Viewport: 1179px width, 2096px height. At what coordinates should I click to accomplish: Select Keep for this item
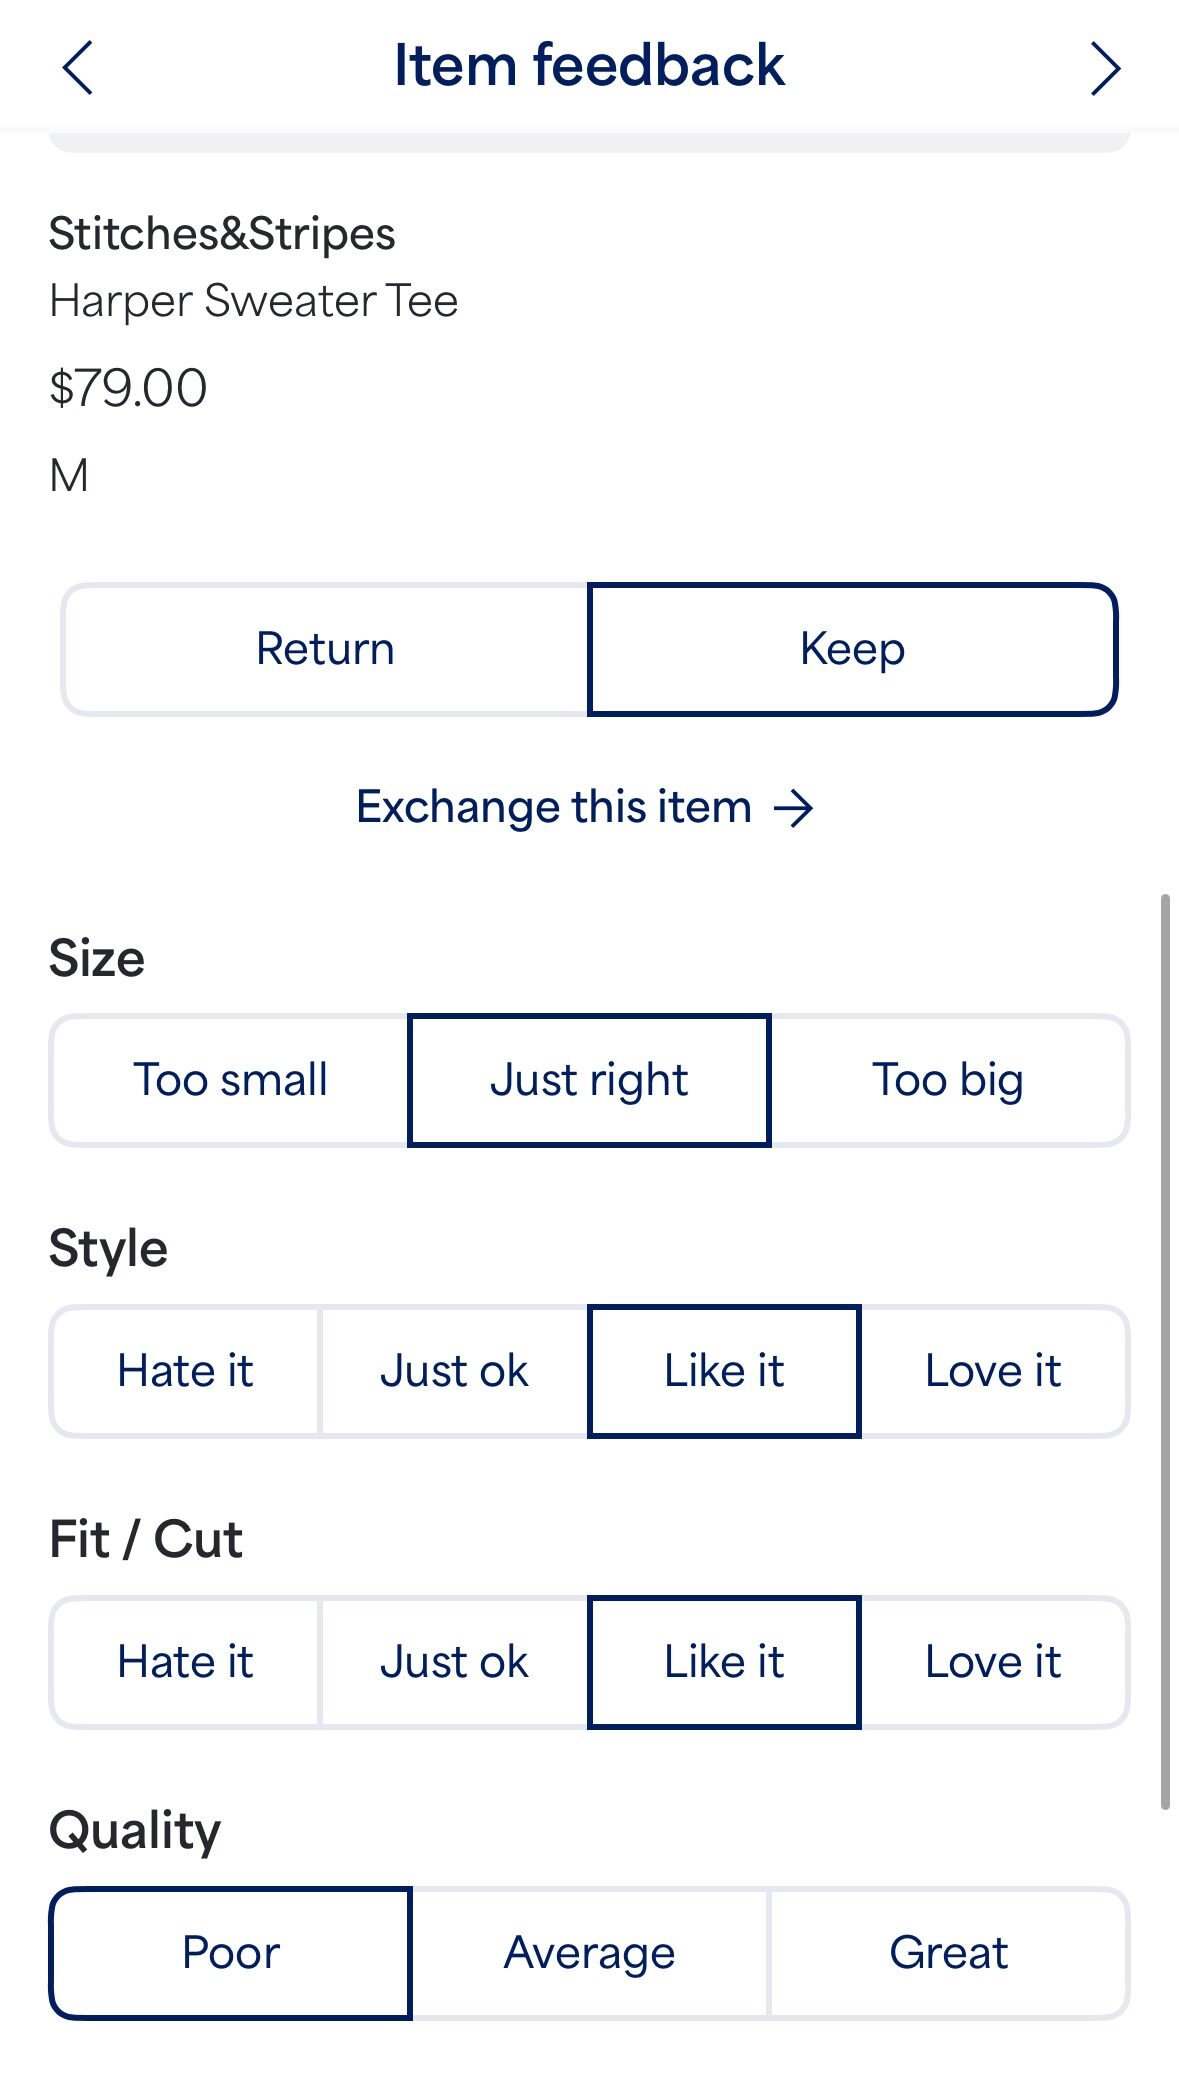(x=852, y=649)
